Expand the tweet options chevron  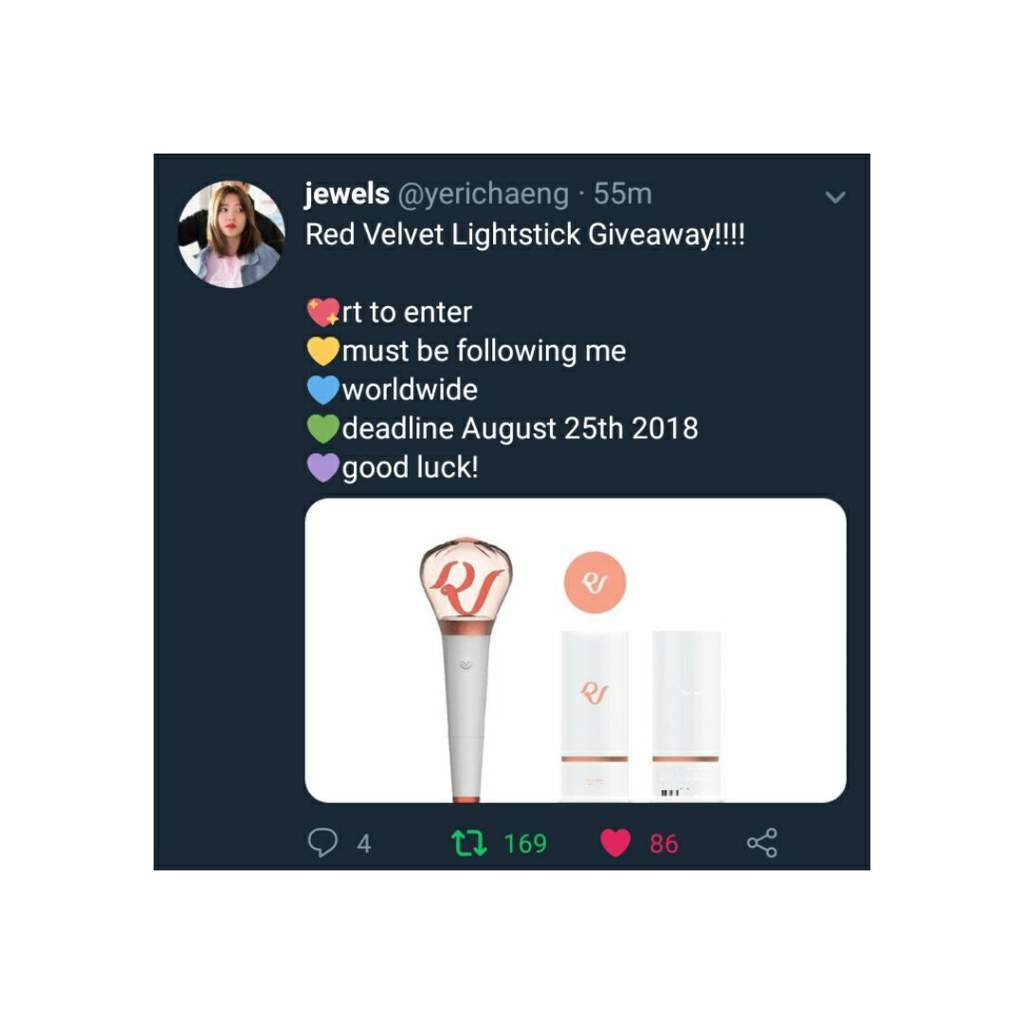pos(836,197)
